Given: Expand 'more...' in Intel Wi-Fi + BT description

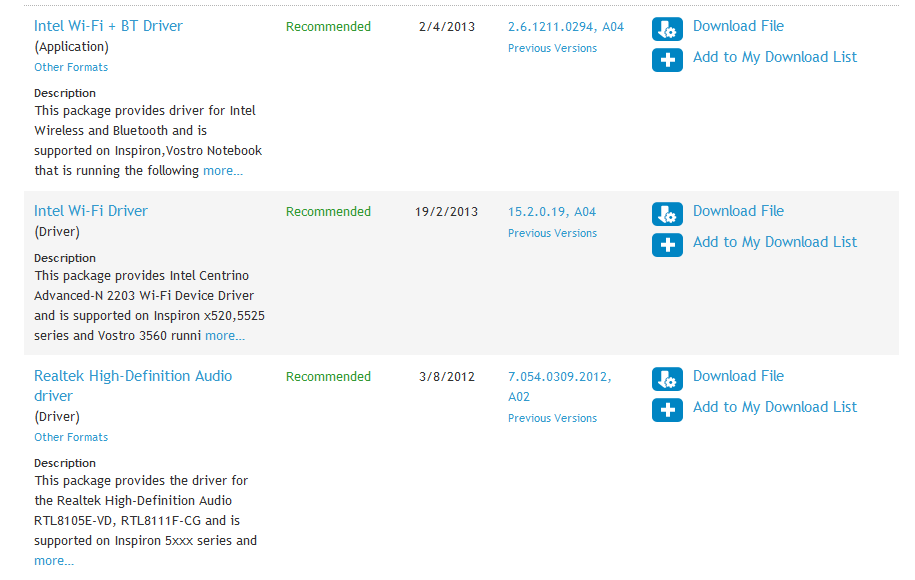Looking at the screenshot, I should [x=223, y=171].
